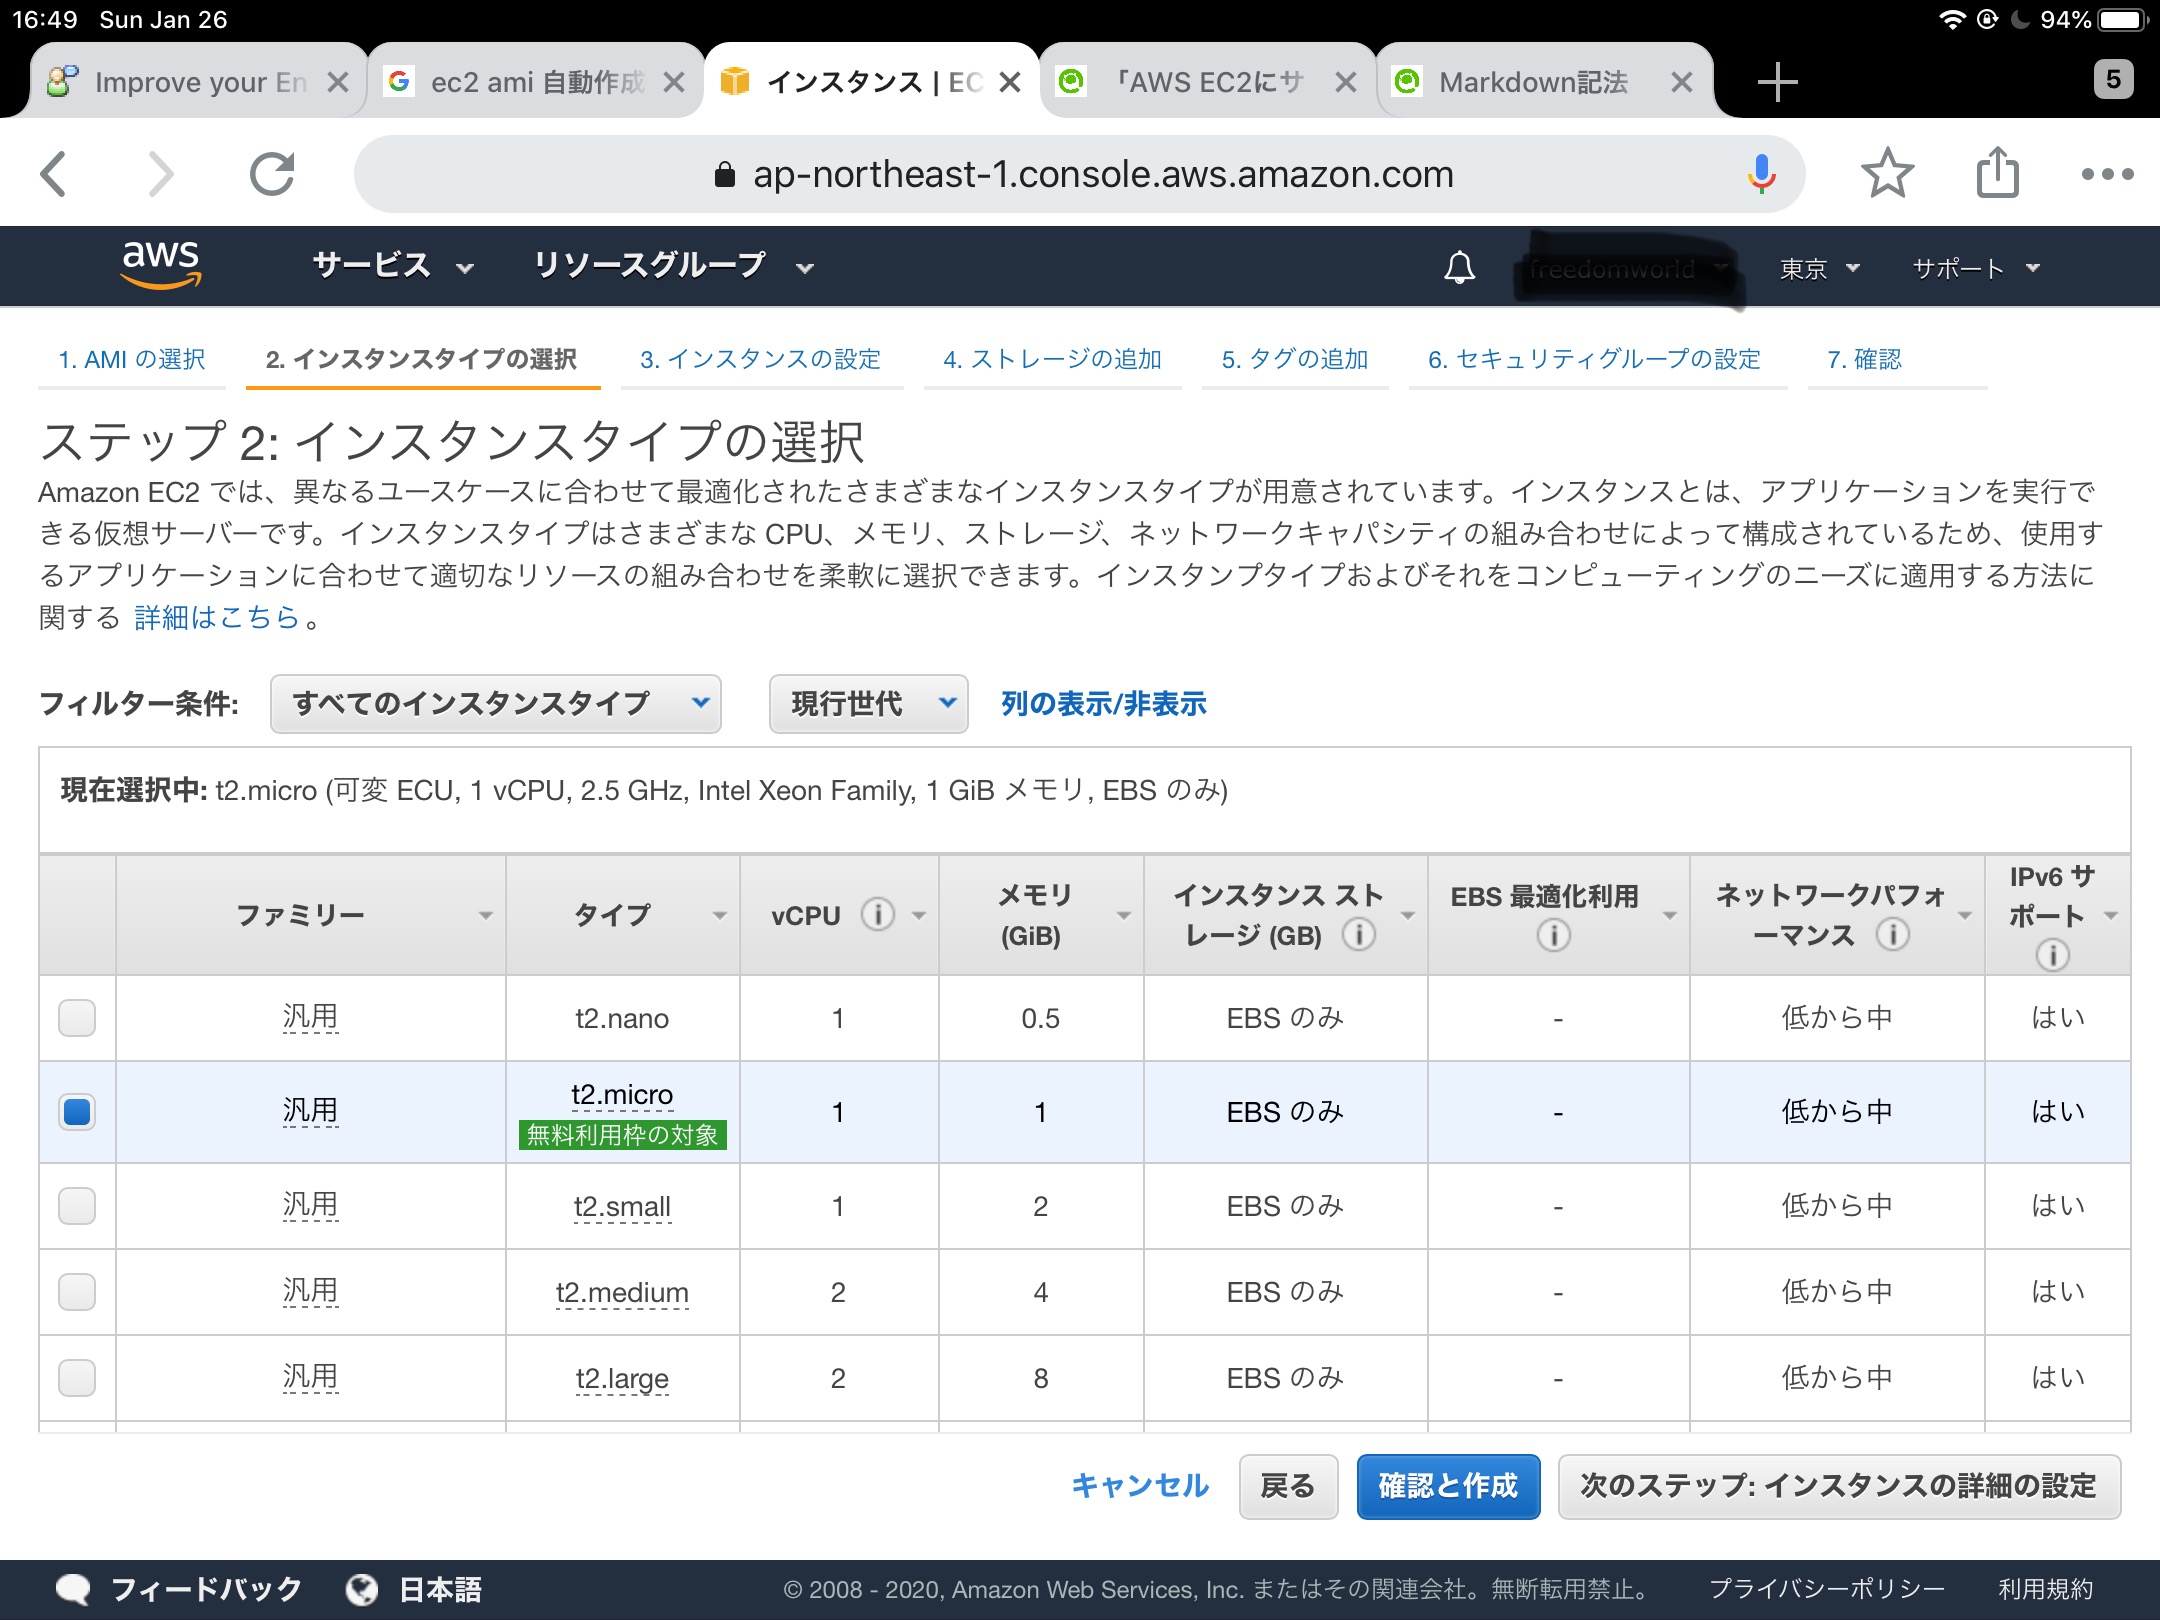Click the globe language icon

pos(361,1589)
